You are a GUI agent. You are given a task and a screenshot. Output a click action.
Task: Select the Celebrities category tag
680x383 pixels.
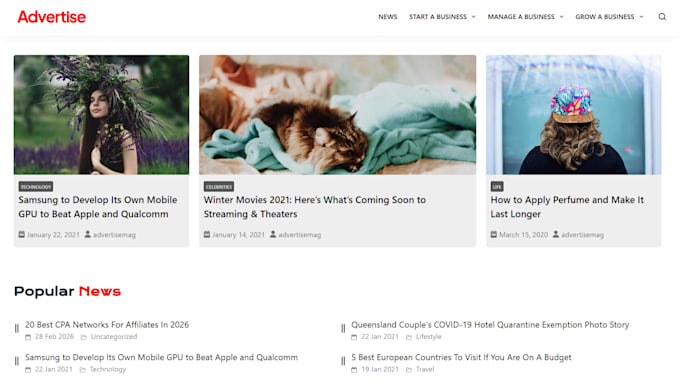tap(219, 187)
